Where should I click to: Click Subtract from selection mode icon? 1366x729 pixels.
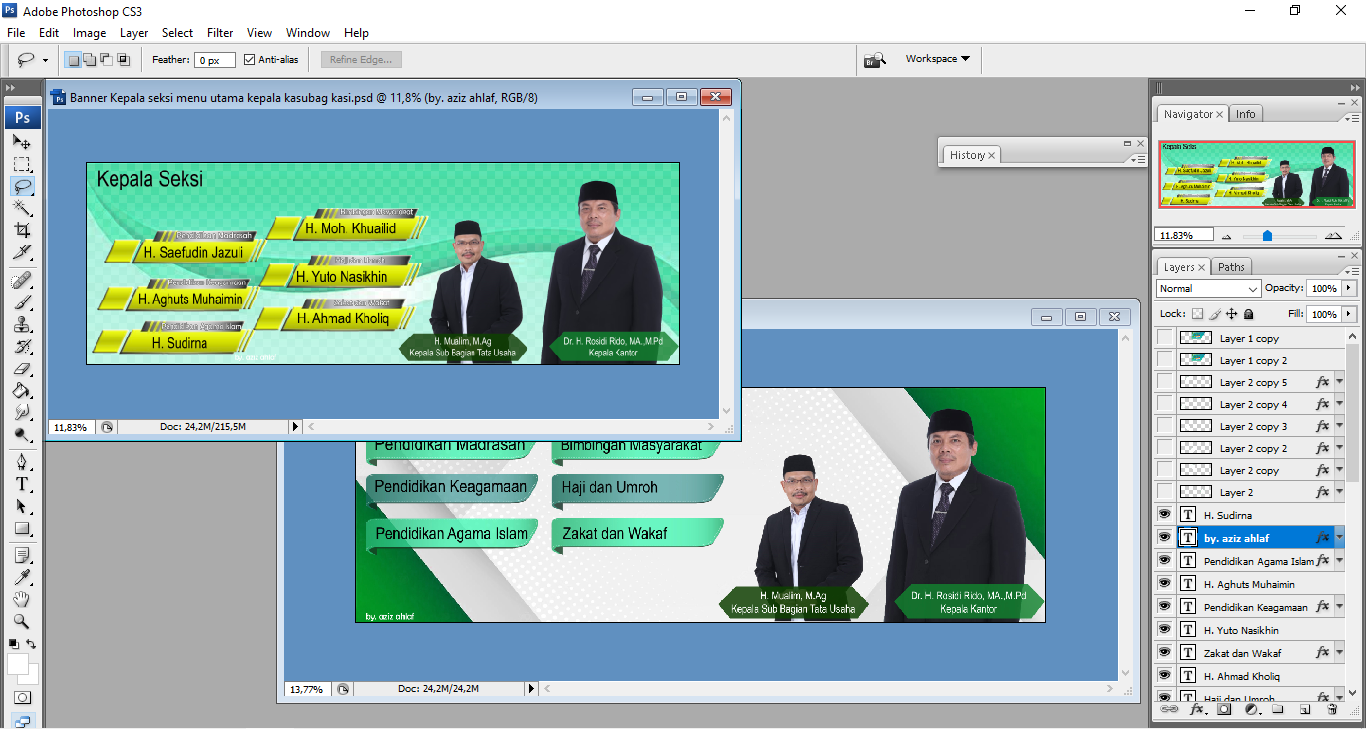tap(107, 60)
